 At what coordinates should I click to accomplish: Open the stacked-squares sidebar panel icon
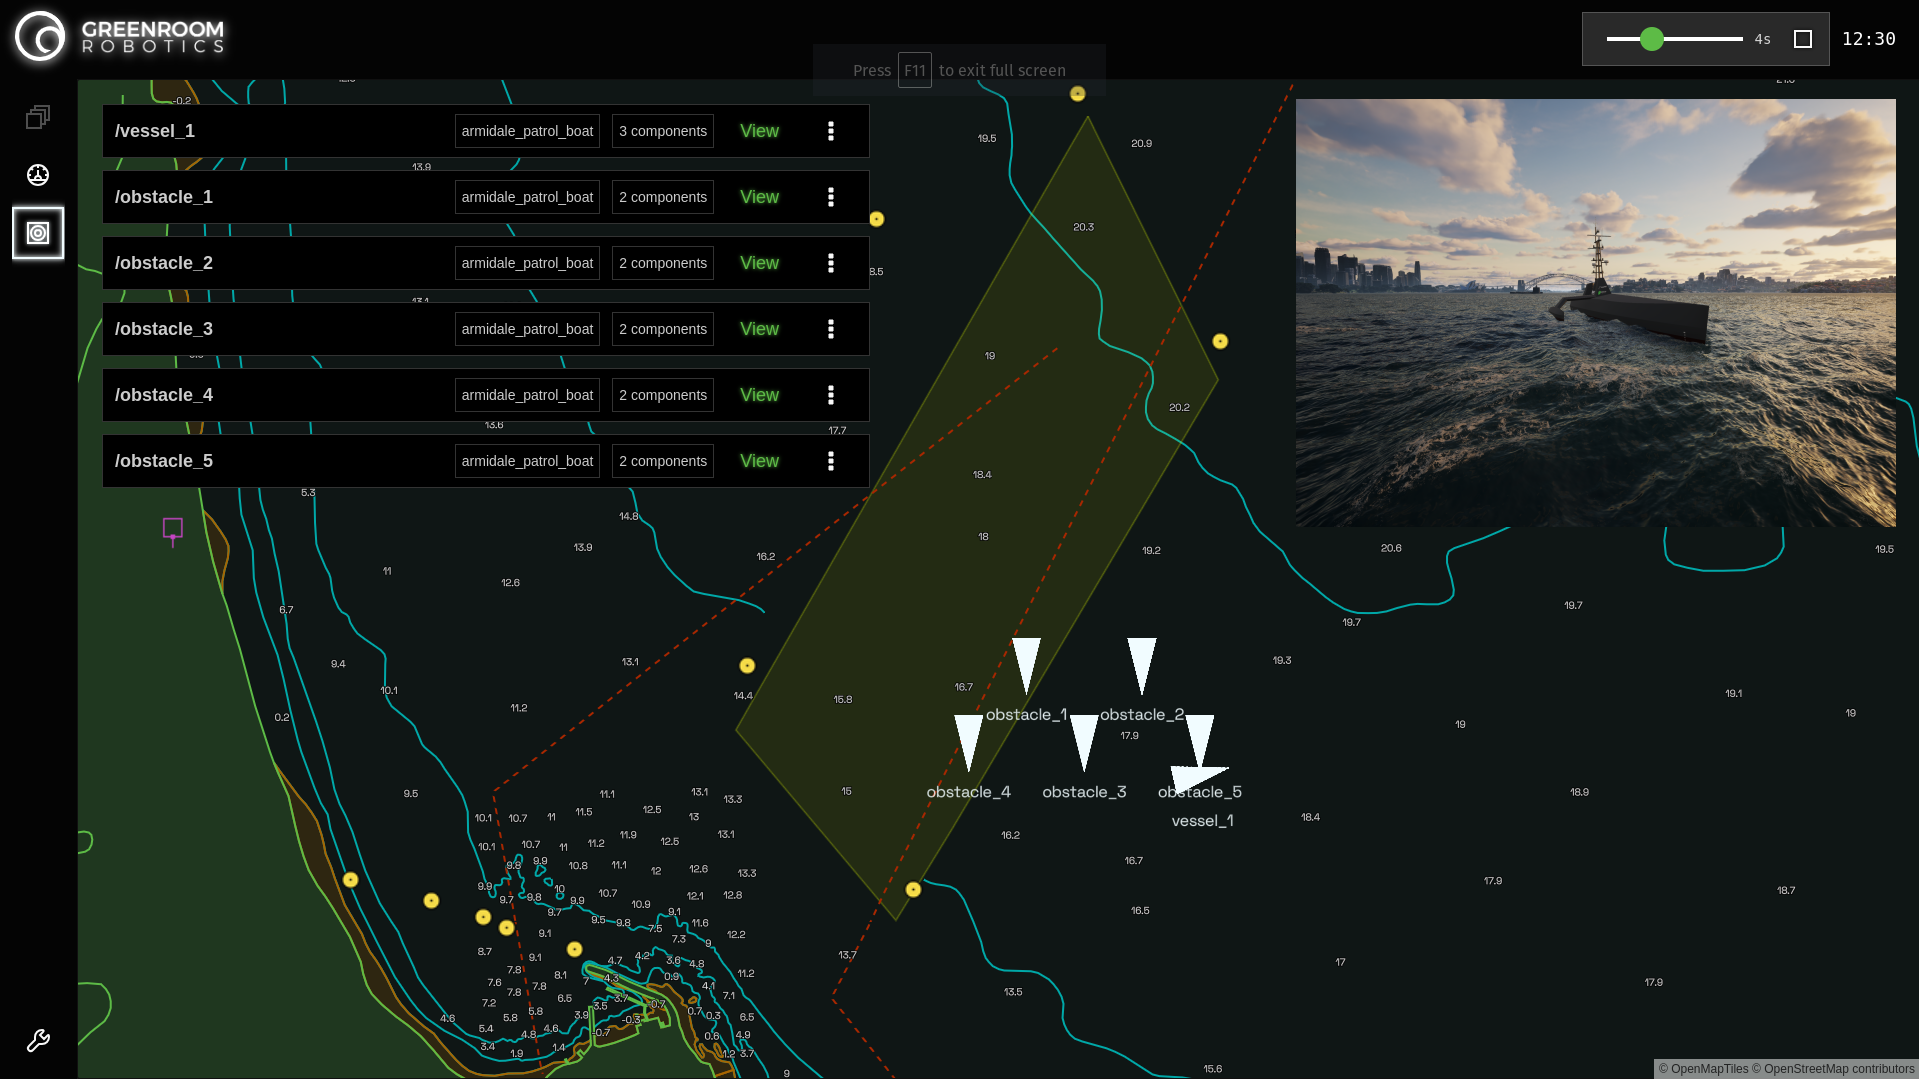point(38,117)
